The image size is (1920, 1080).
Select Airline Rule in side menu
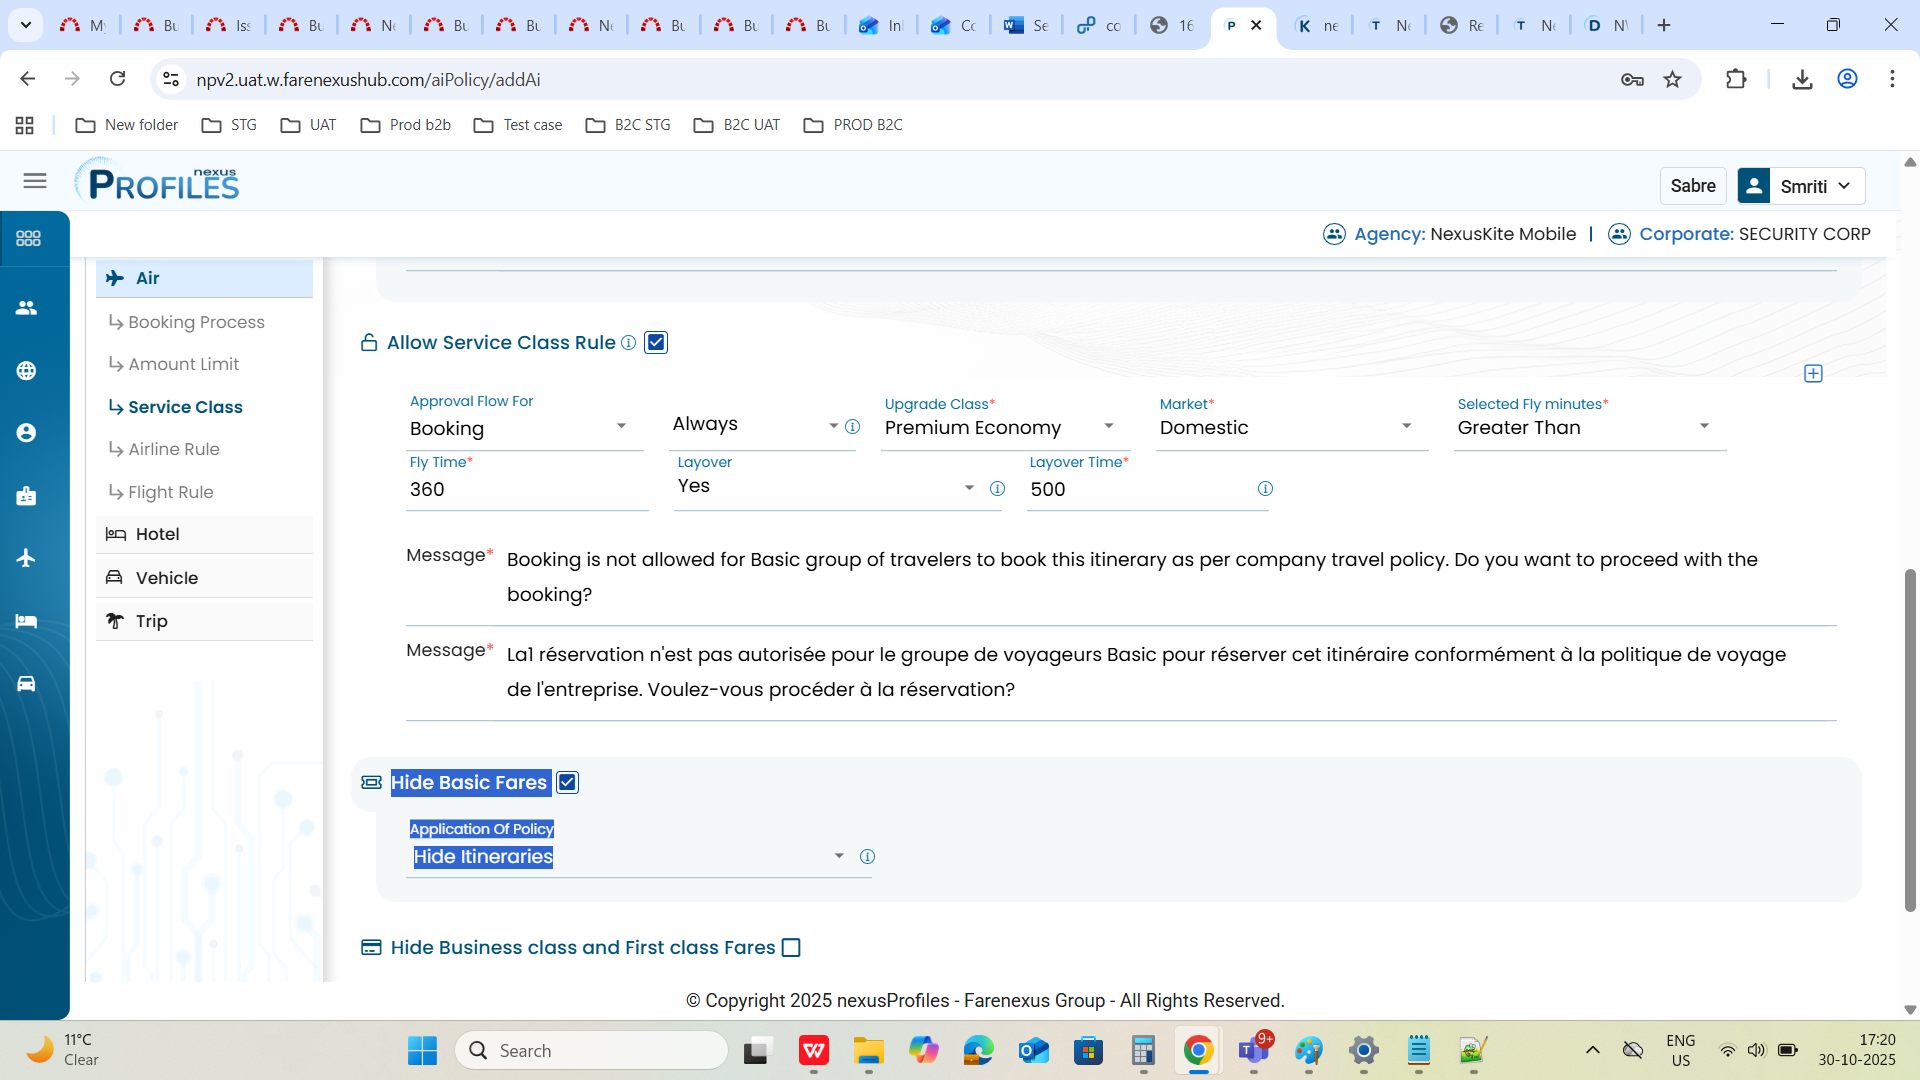(x=173, y=450)
